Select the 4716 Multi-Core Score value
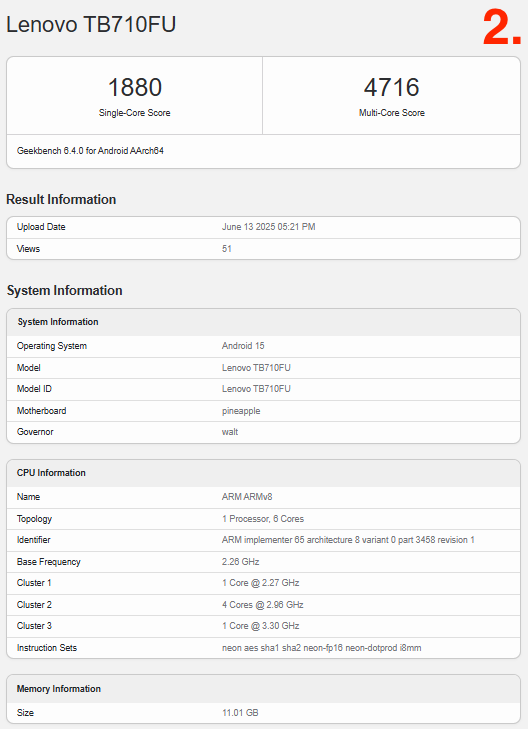Screen dimensions: 528x729 tap(391, 87)
